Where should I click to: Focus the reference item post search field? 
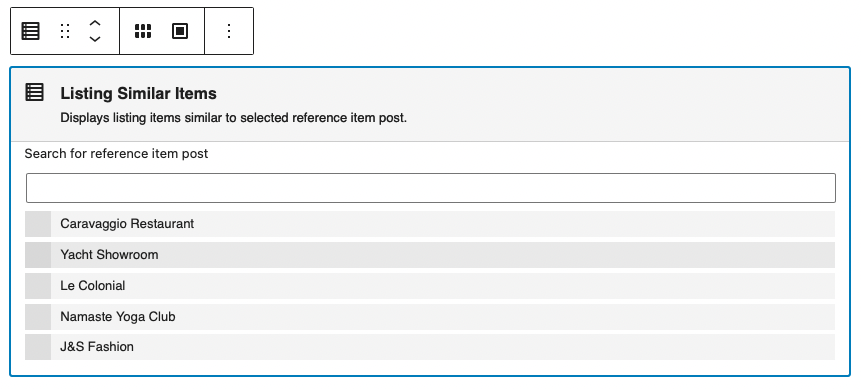click(x=431, y=188)
